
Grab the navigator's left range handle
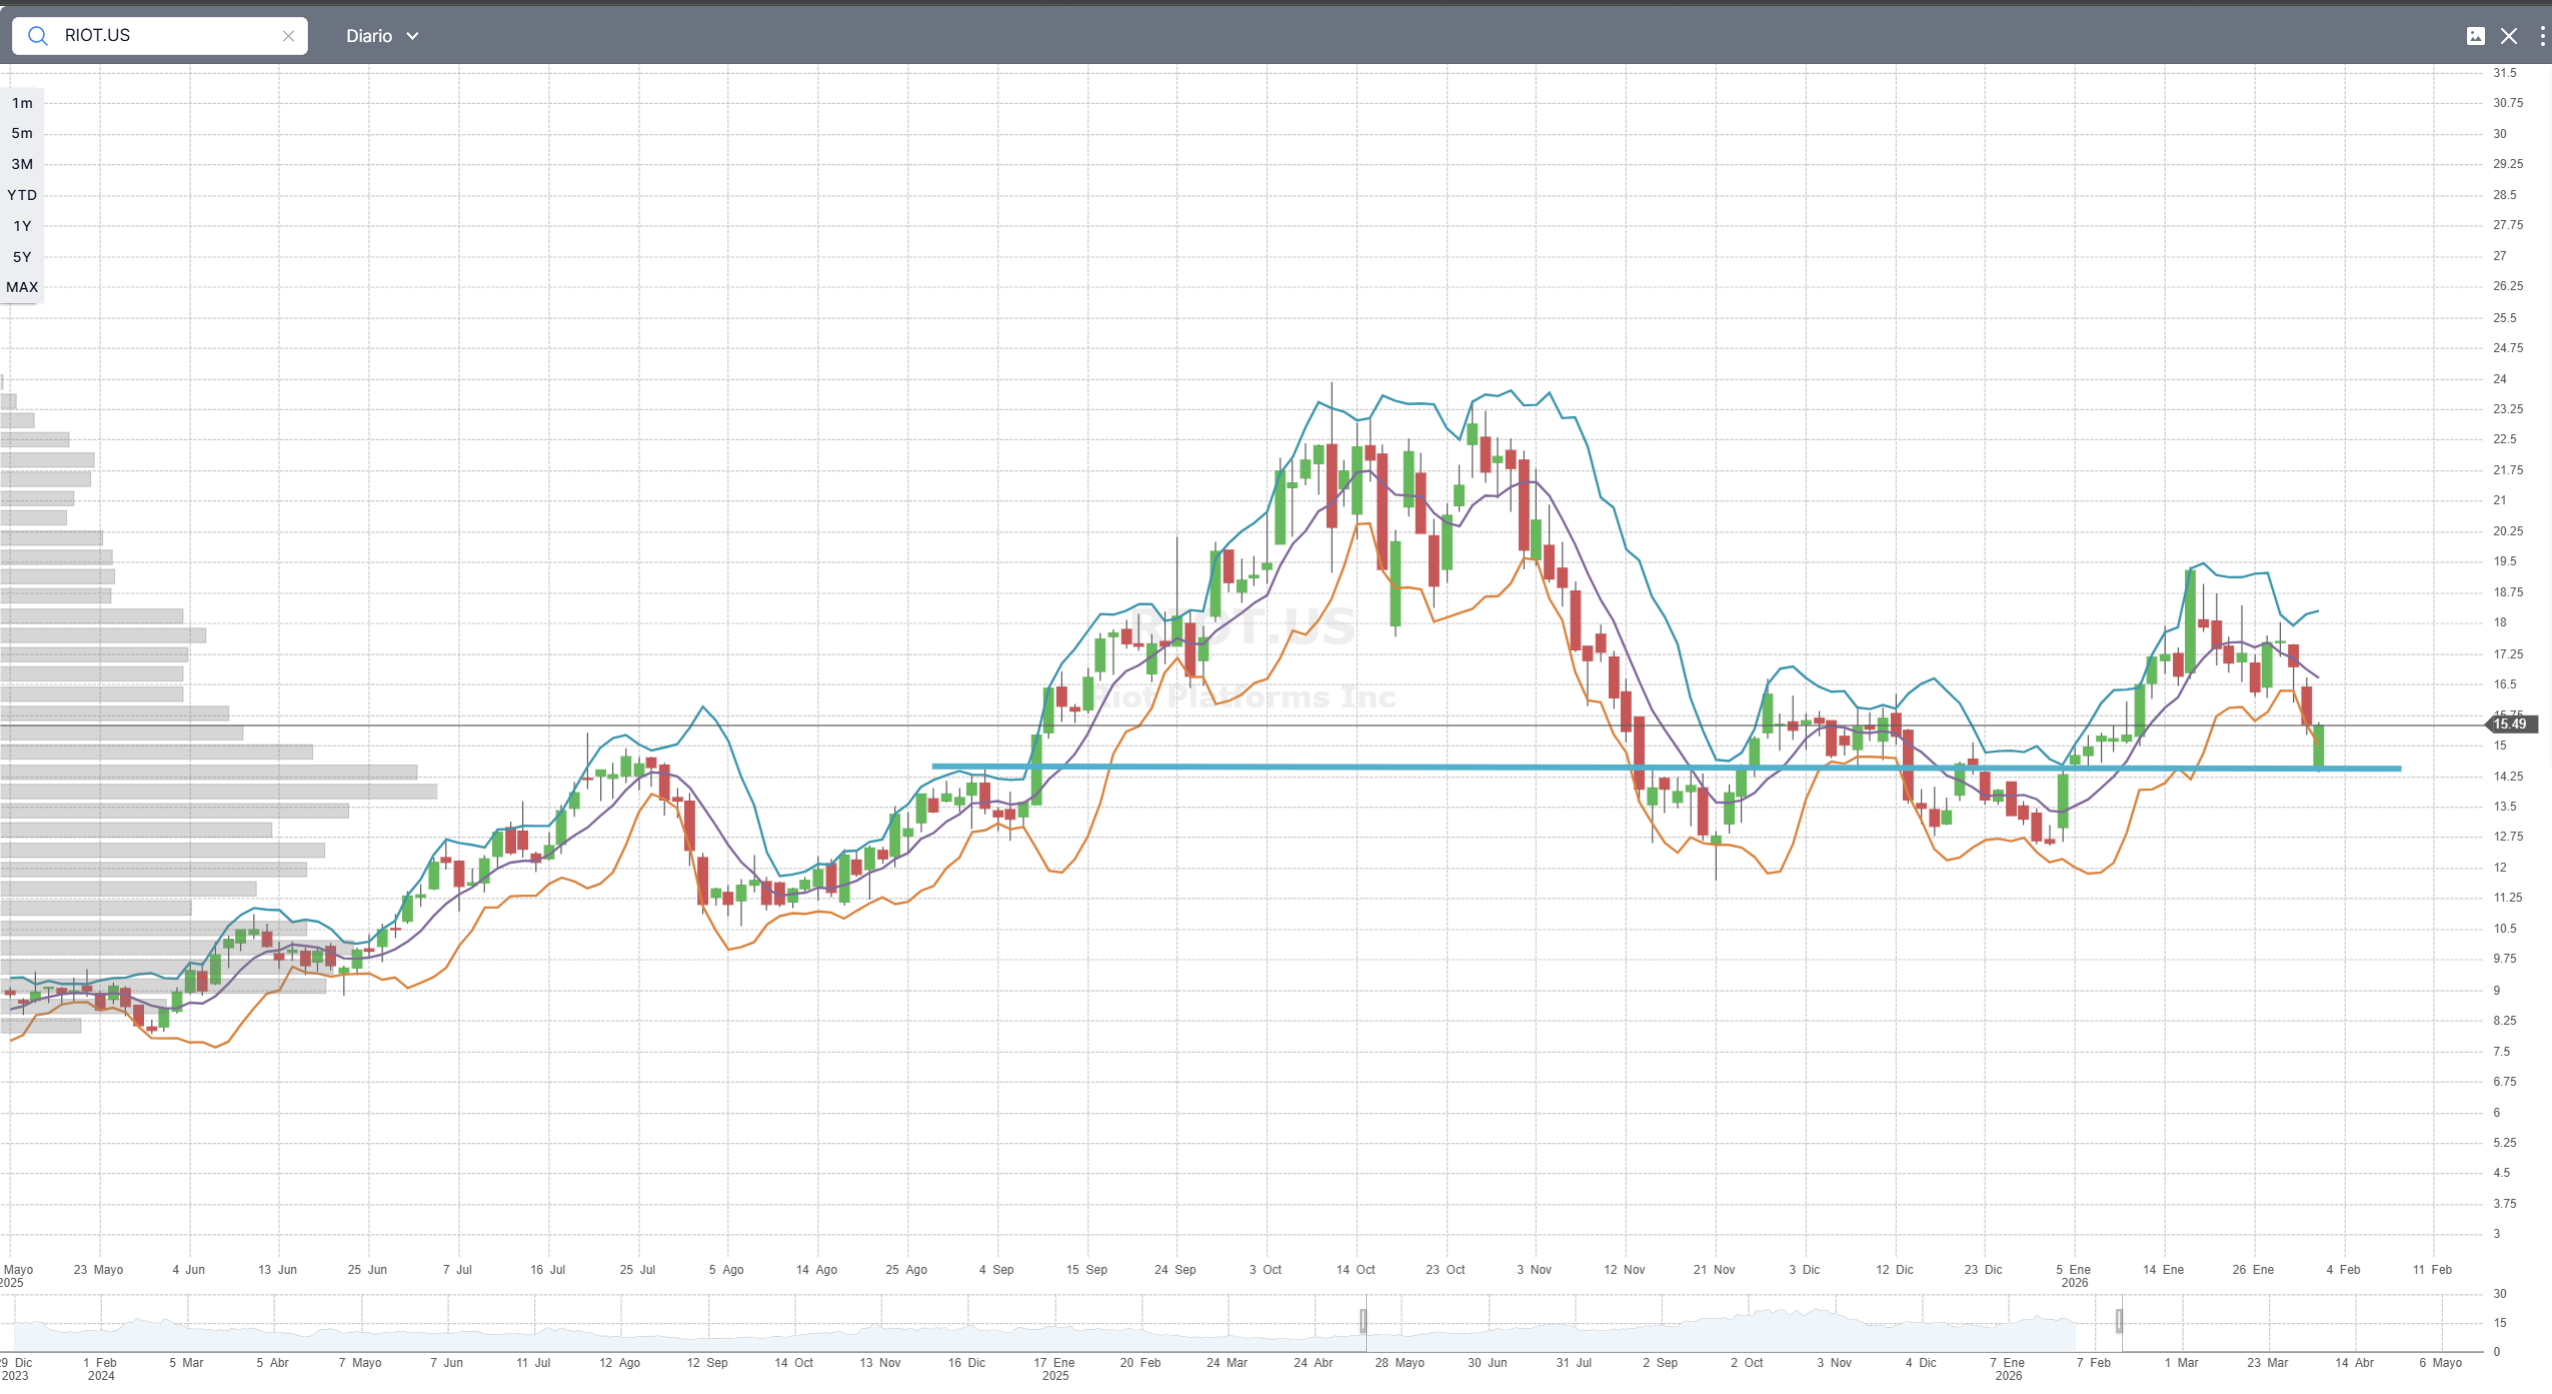[1363, 1321]
